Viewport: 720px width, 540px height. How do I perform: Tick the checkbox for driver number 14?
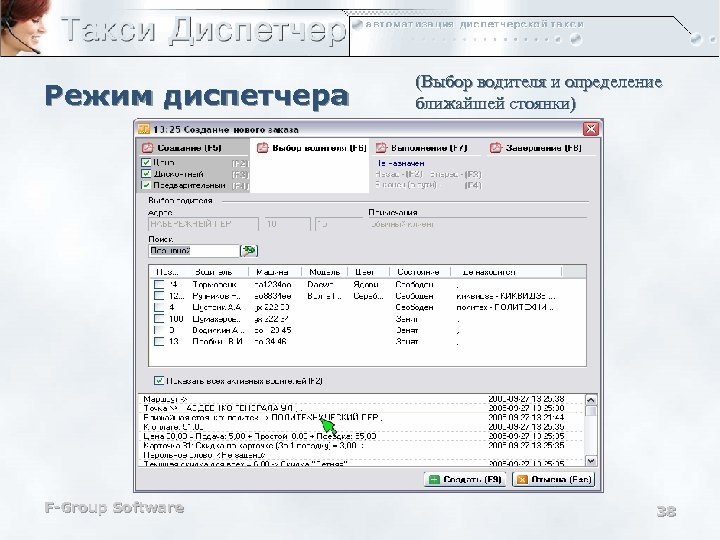pyautogui.click(x=159, y=285)
